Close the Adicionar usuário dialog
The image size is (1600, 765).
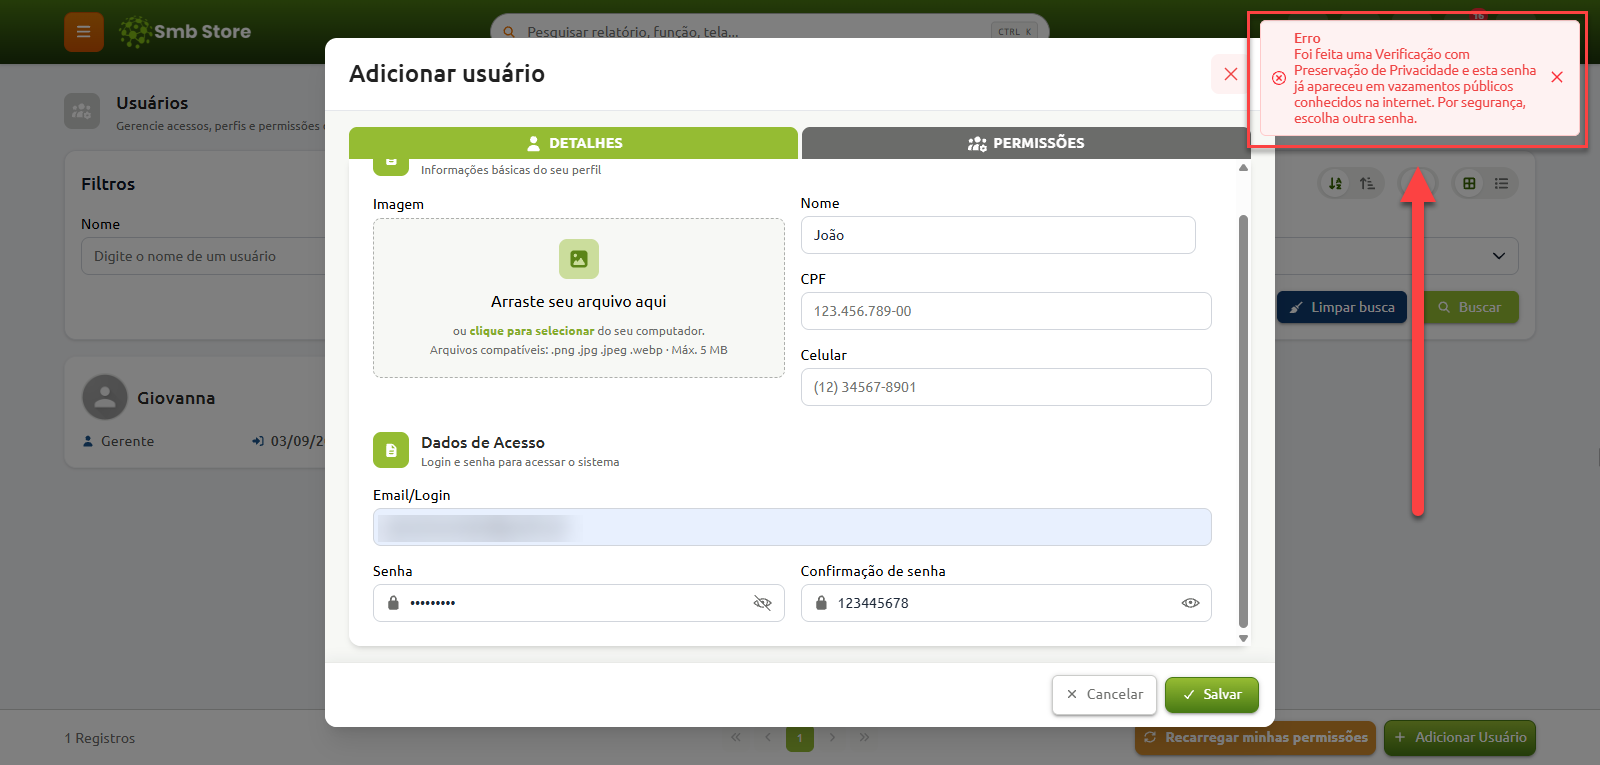click(1231, 74)
